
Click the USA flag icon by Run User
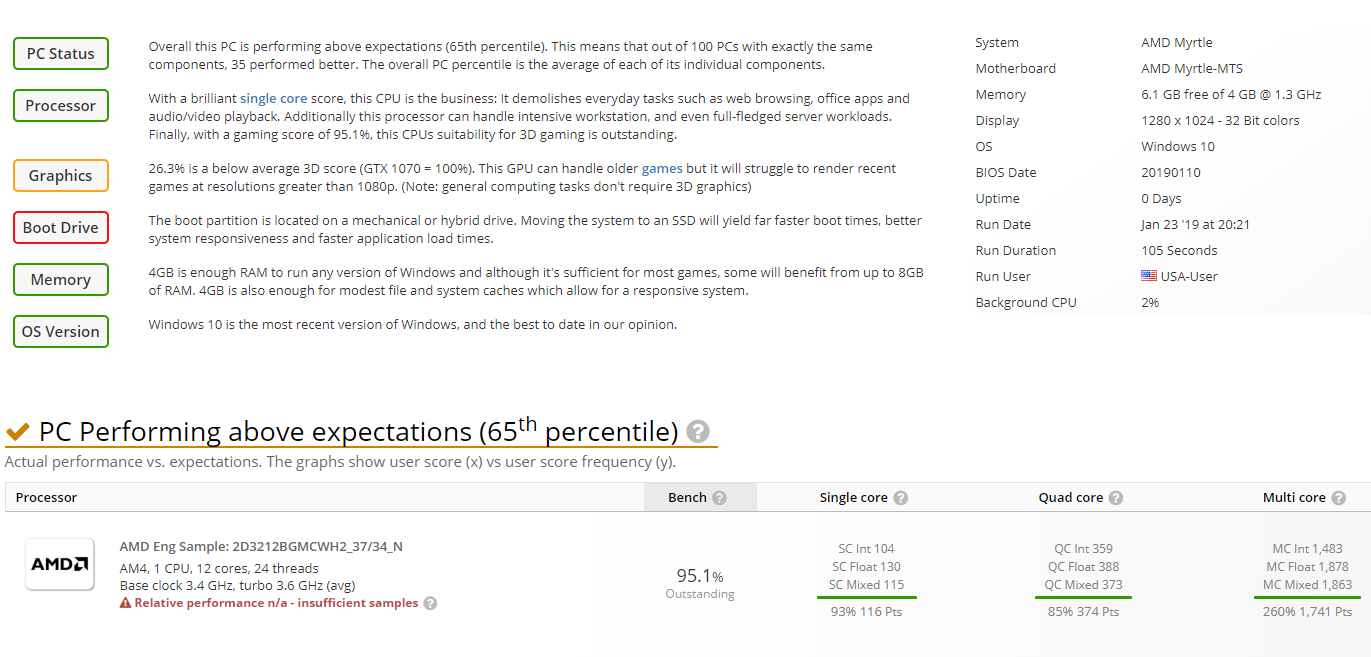pyautogui.click(x=1149, y=276)
